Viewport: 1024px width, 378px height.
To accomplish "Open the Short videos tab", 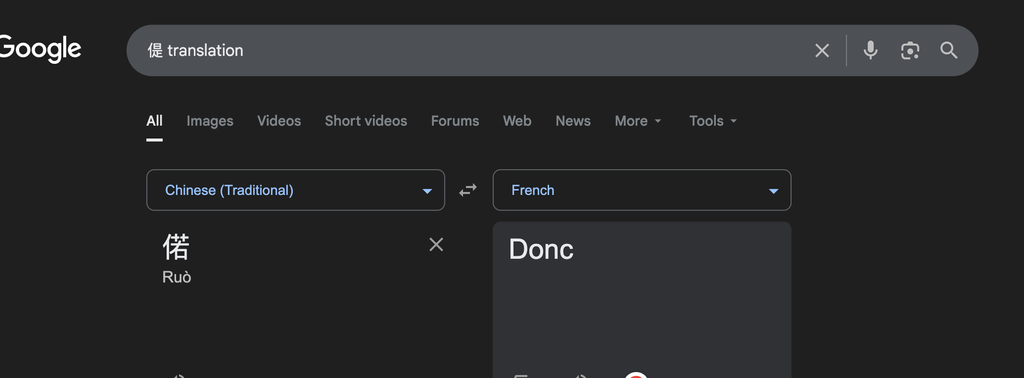I will 366,121.
